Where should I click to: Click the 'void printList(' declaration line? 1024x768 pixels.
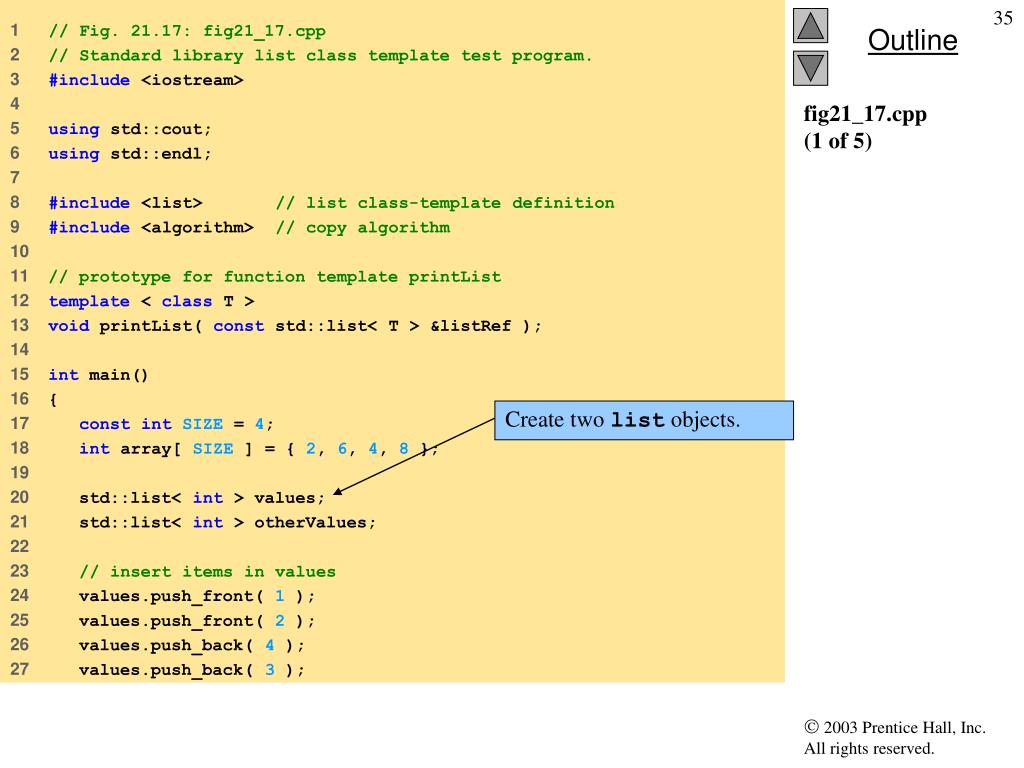(x=295, y=326)
